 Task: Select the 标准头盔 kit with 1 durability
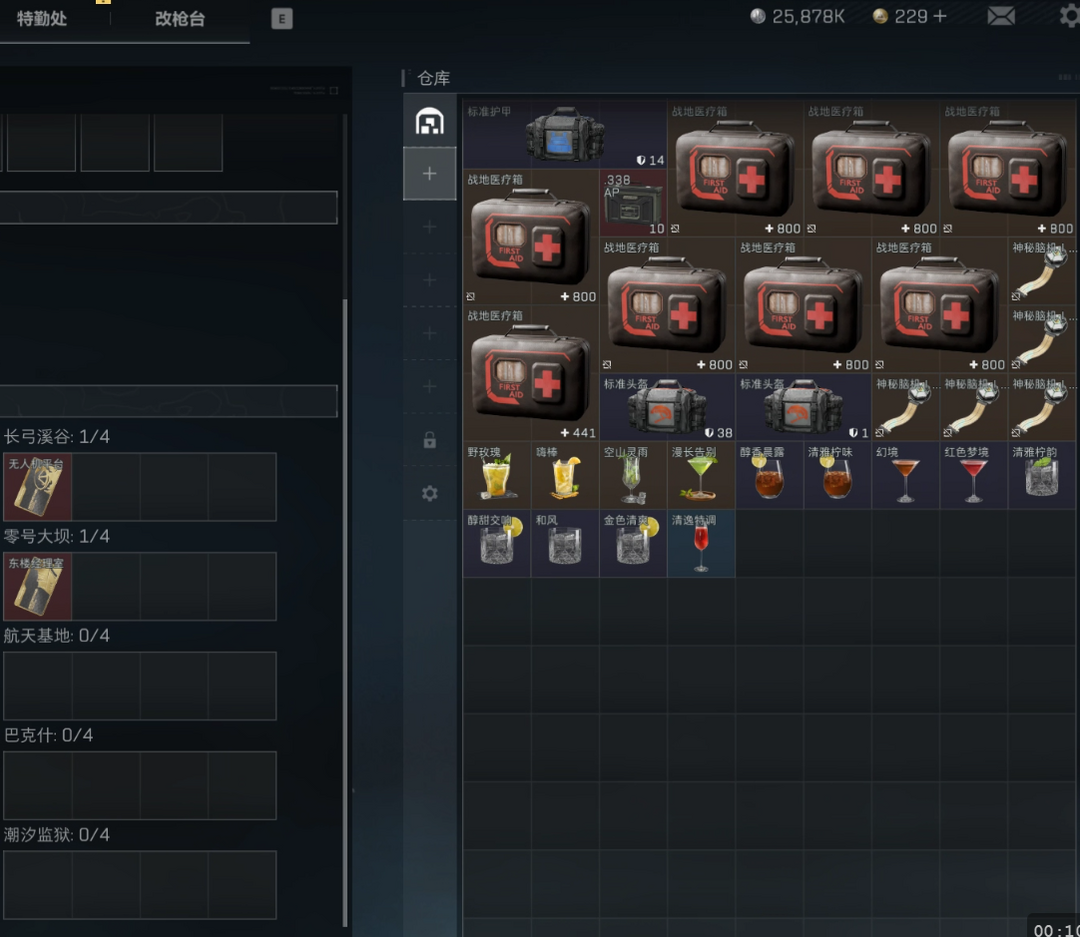(803, 407)
